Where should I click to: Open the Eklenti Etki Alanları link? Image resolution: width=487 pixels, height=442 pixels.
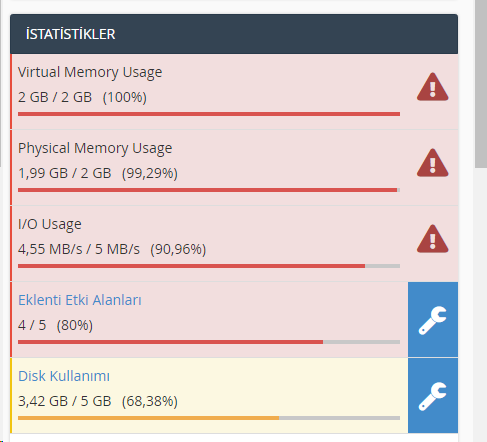[80, 300]
